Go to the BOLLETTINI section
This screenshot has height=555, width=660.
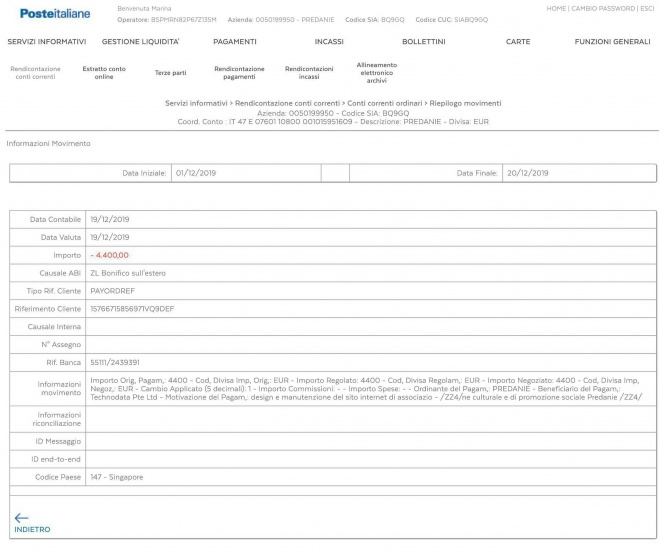coord(423,42)
